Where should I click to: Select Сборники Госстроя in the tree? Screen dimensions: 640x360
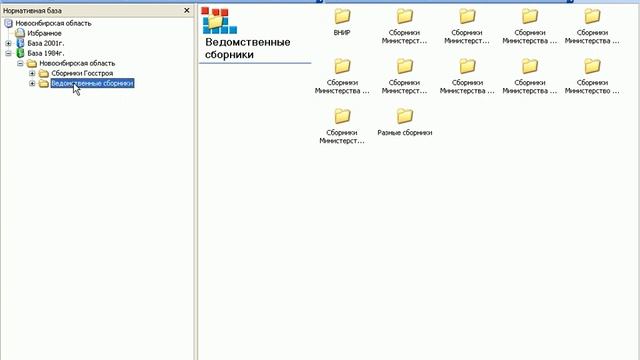(82, 73)
